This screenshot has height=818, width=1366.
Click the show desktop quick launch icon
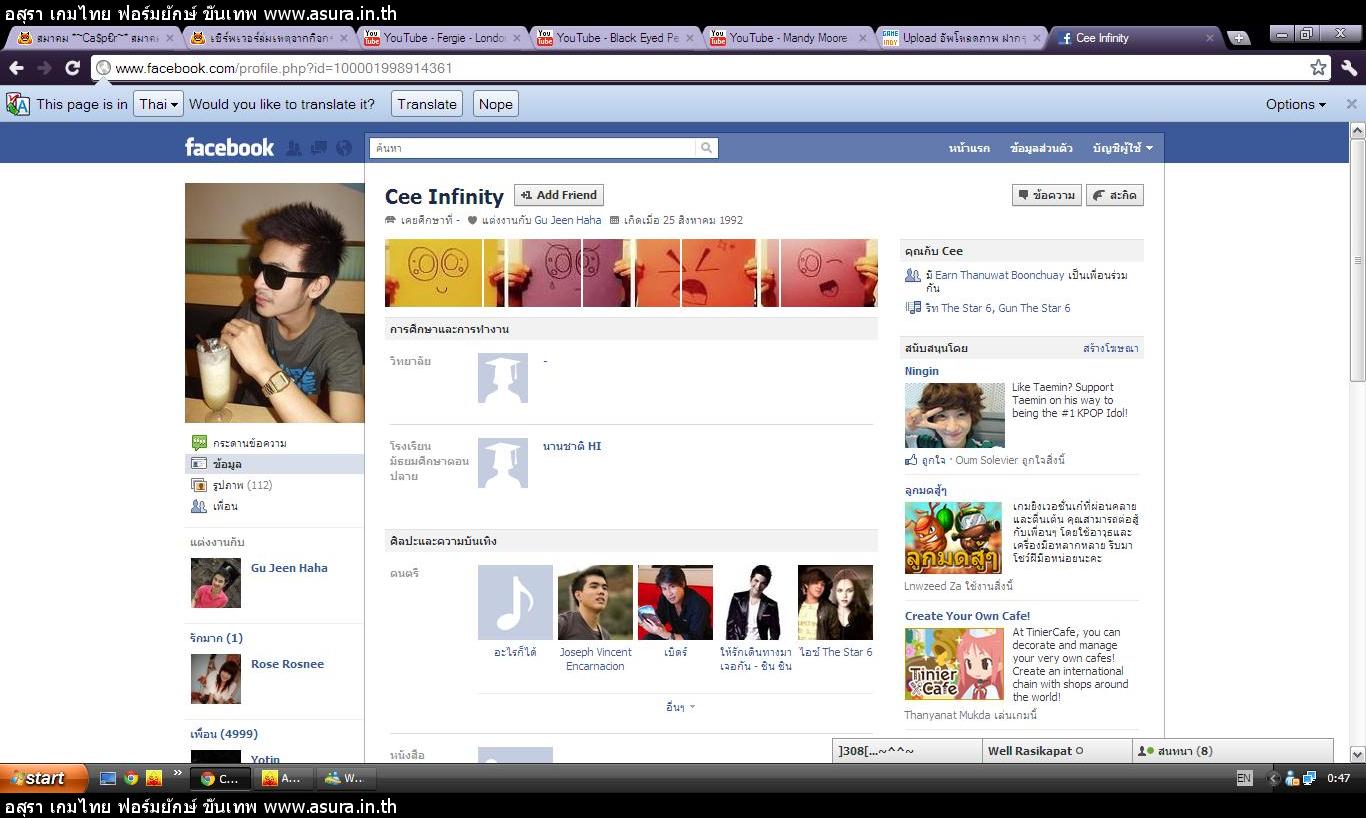pos(108,778)
